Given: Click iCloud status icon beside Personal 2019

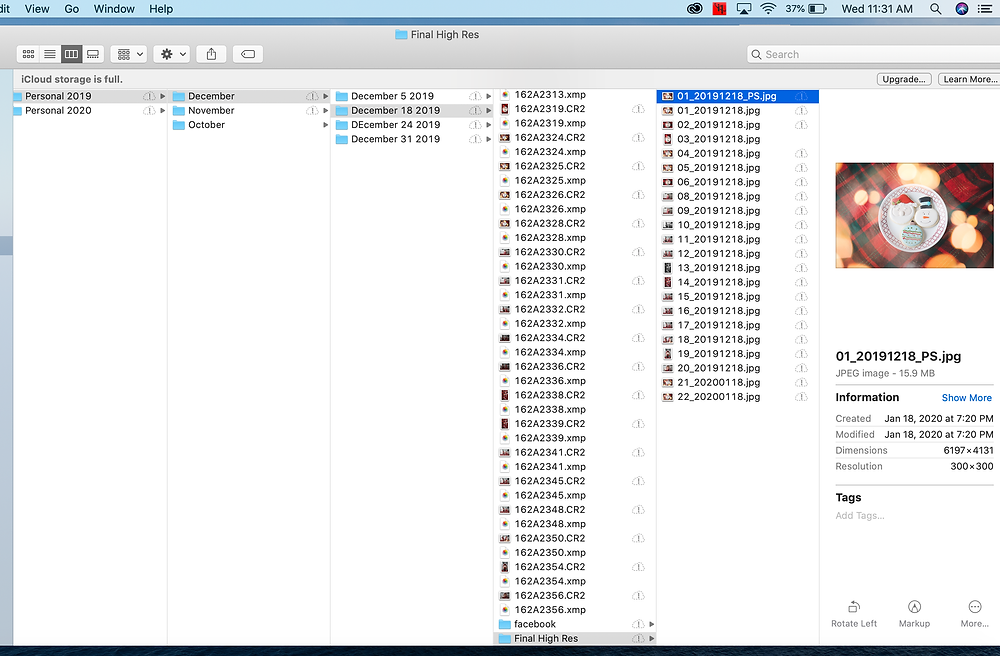Looking at the screenshot, I should tap(149, 96).
